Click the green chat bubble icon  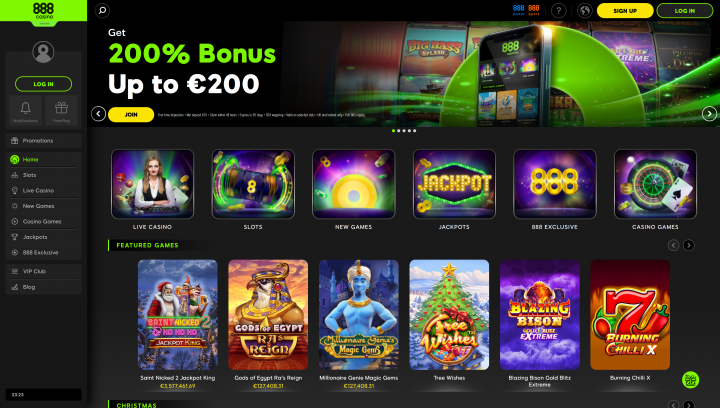(x=690, y=380)
